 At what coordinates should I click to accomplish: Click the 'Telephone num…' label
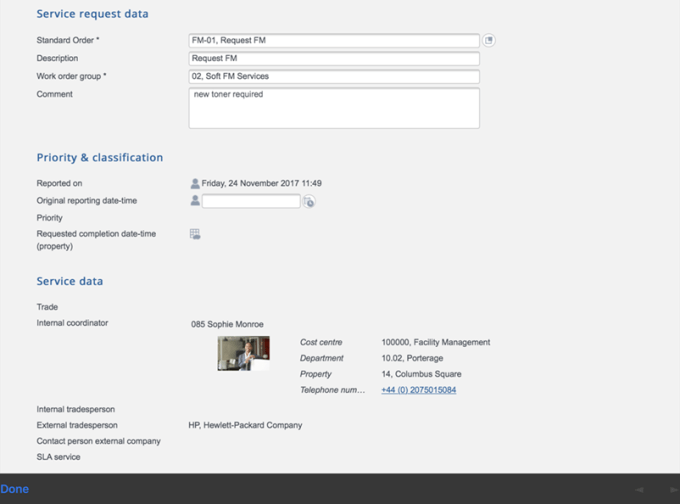coord(332,390)
